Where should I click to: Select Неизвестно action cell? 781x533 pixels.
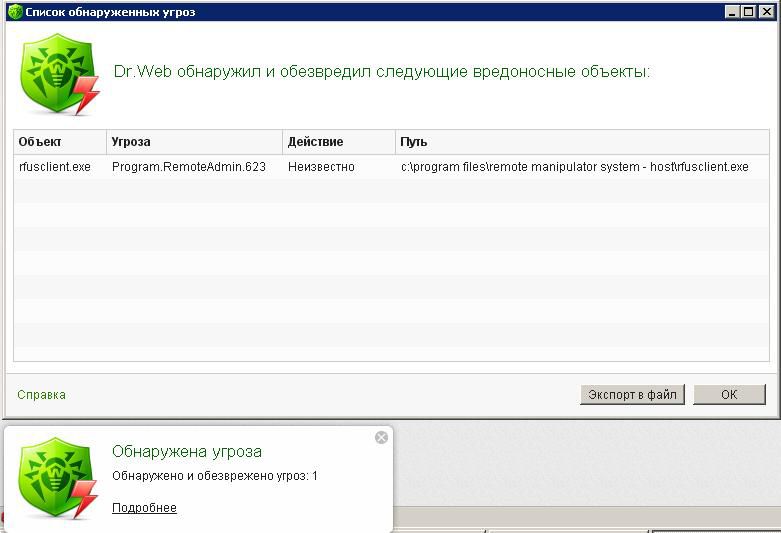click(x=321, y=167)
